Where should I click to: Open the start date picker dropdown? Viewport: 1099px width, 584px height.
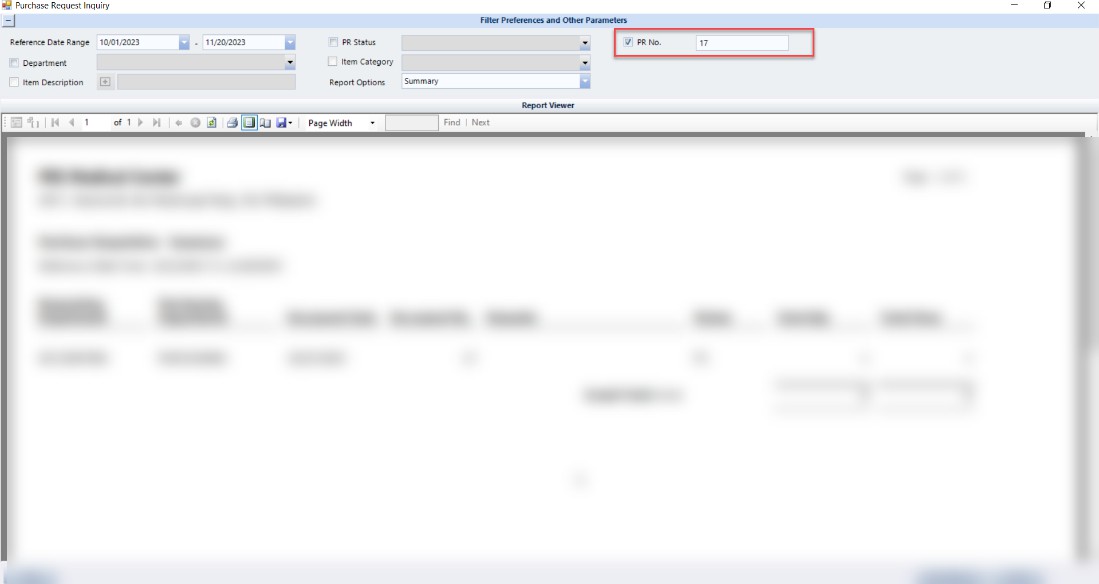pyautogui.click(x=184, y=43)
